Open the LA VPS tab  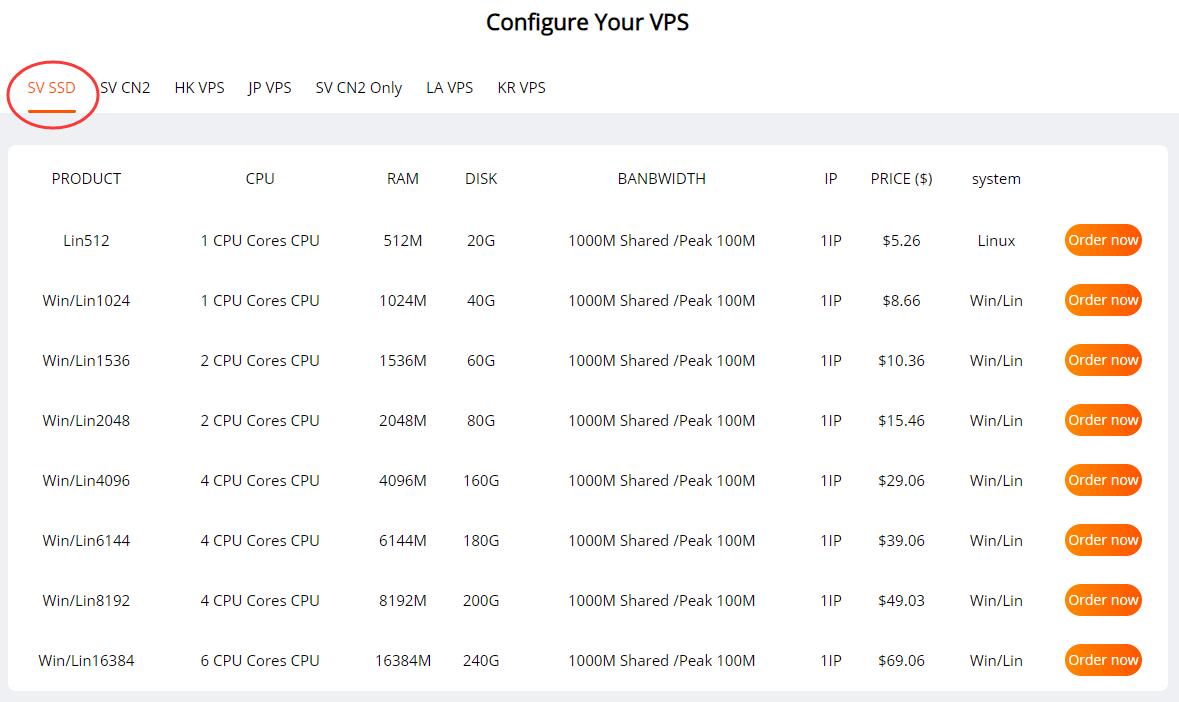point(450,88)
